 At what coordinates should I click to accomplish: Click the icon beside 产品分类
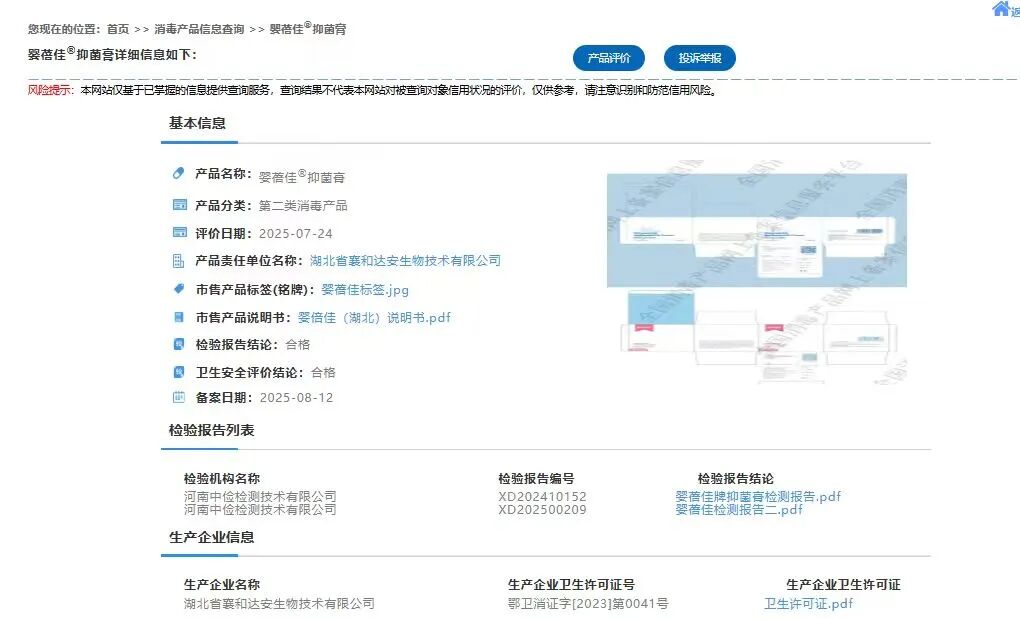tap(179, 205)
